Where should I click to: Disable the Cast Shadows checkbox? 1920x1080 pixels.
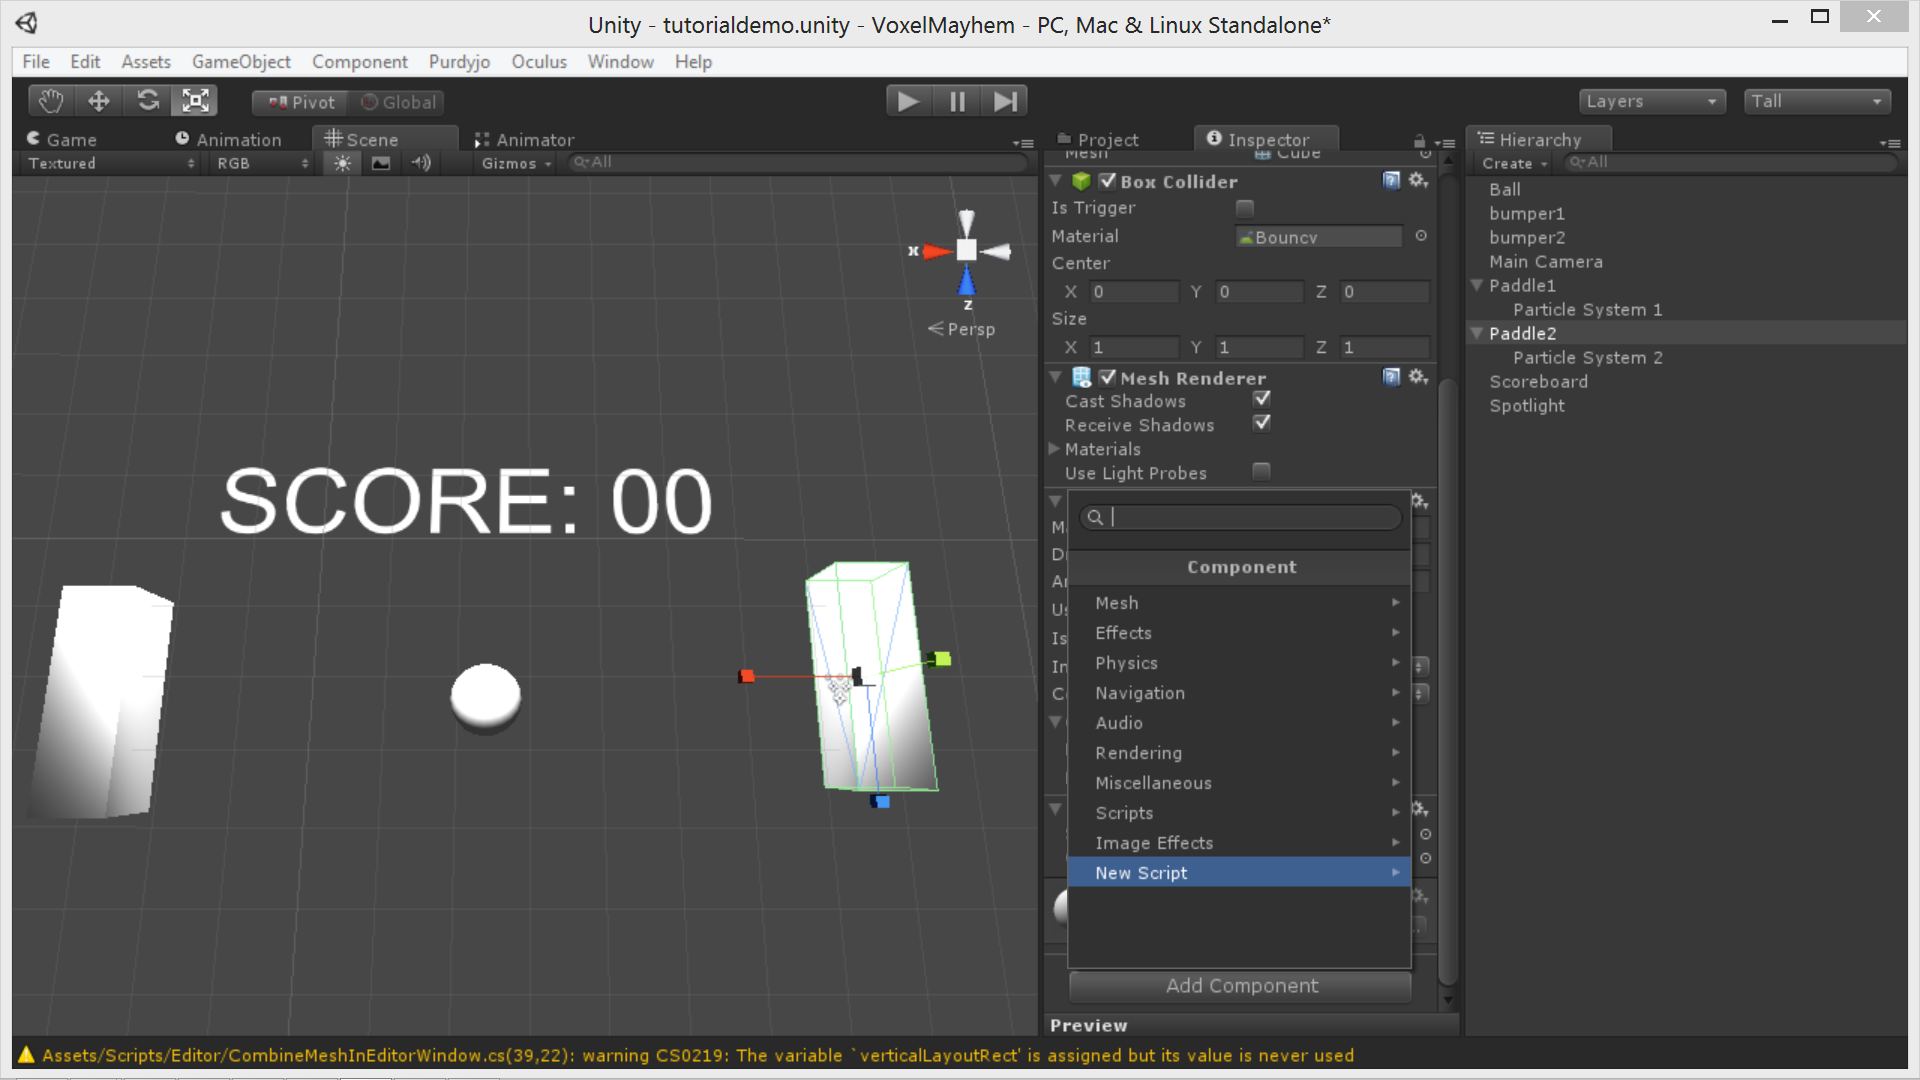coord(1261,398)
